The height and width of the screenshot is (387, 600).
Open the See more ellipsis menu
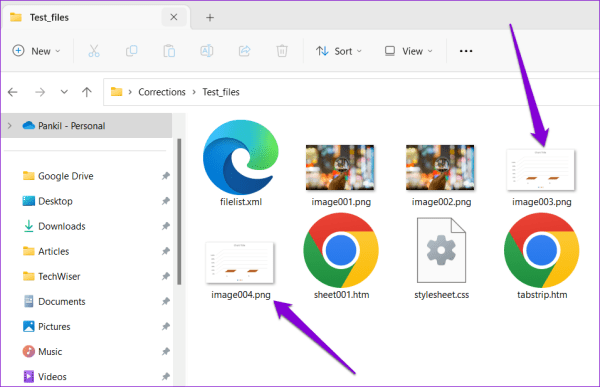coord(466,51)
